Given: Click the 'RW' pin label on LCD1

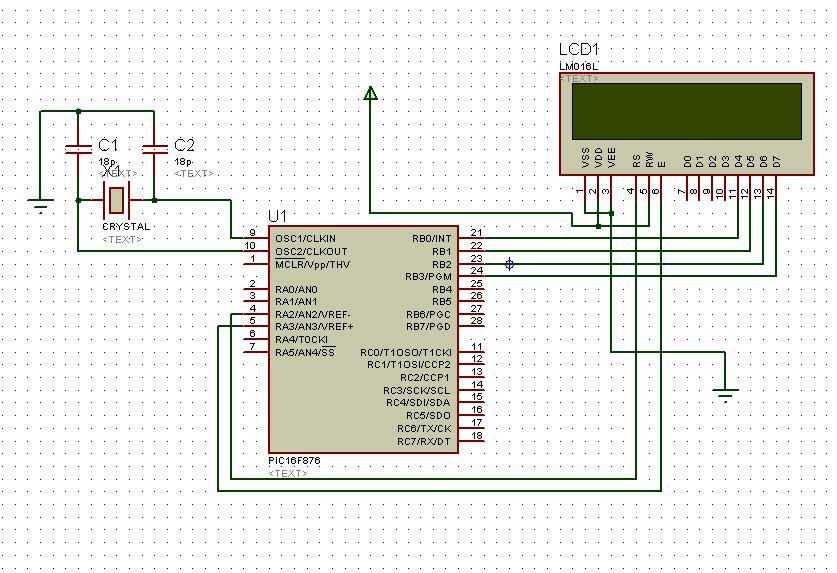Looking at the screenshot, I should [649, 160].
